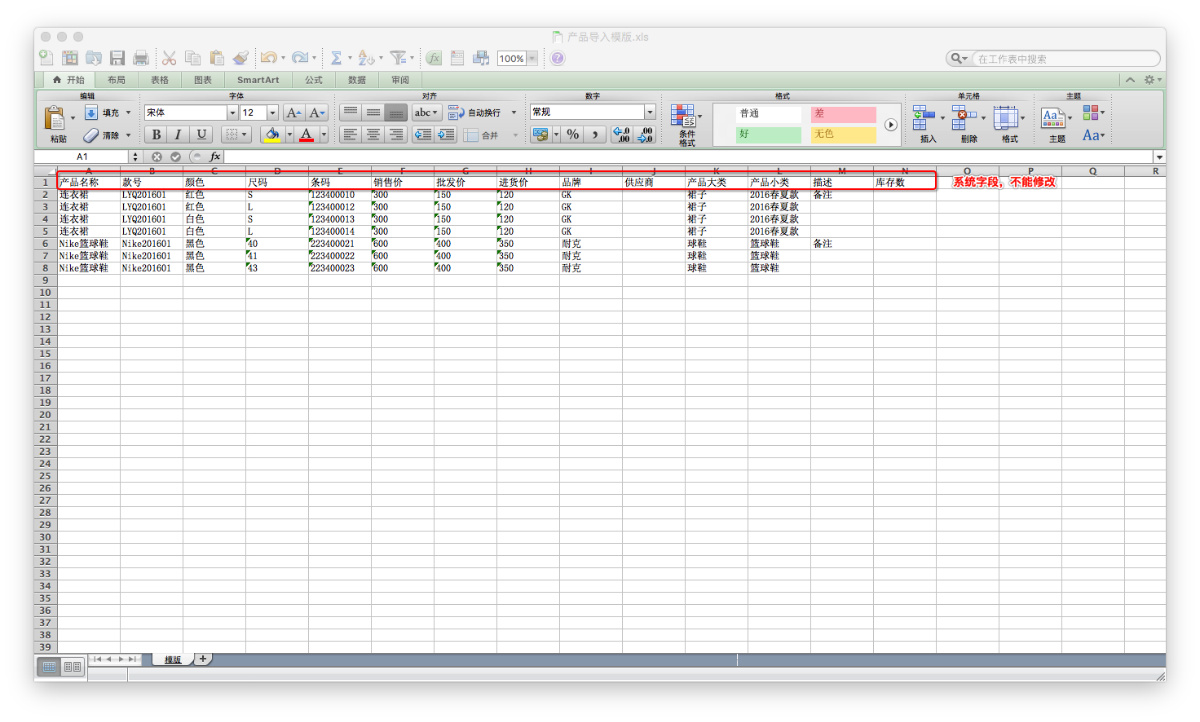Toggle middle vertical alignment
The height and width of the screenshot is (722, 1200).
[x=373, y=113]
